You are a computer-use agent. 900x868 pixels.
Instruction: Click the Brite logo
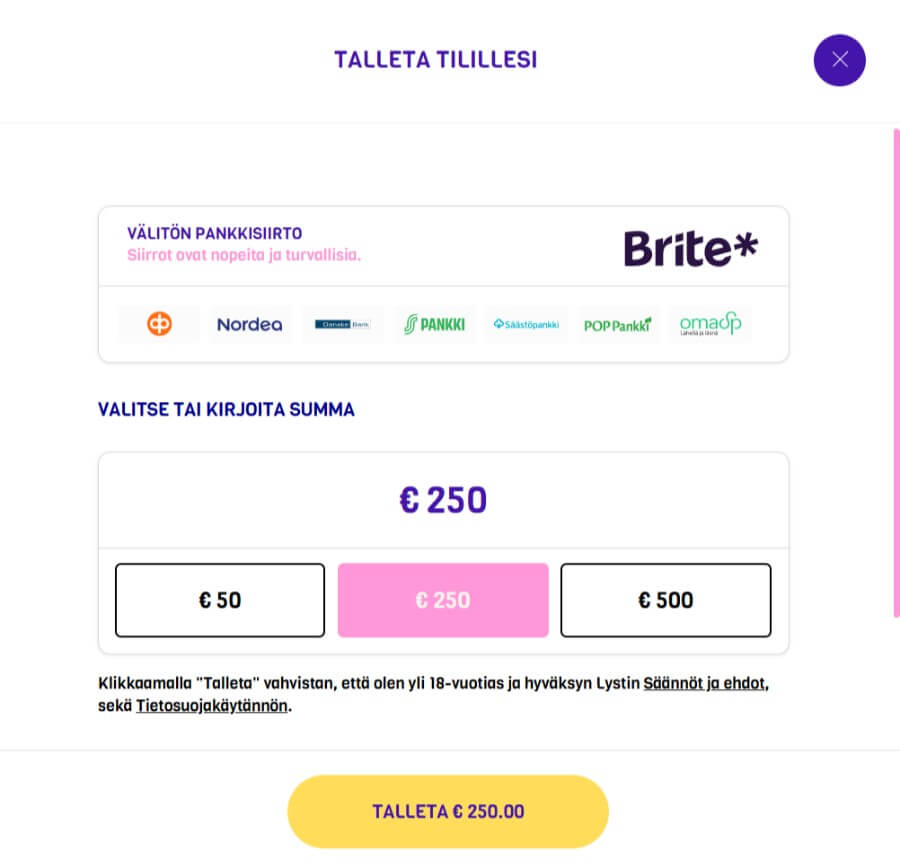[x=690, y=248]
